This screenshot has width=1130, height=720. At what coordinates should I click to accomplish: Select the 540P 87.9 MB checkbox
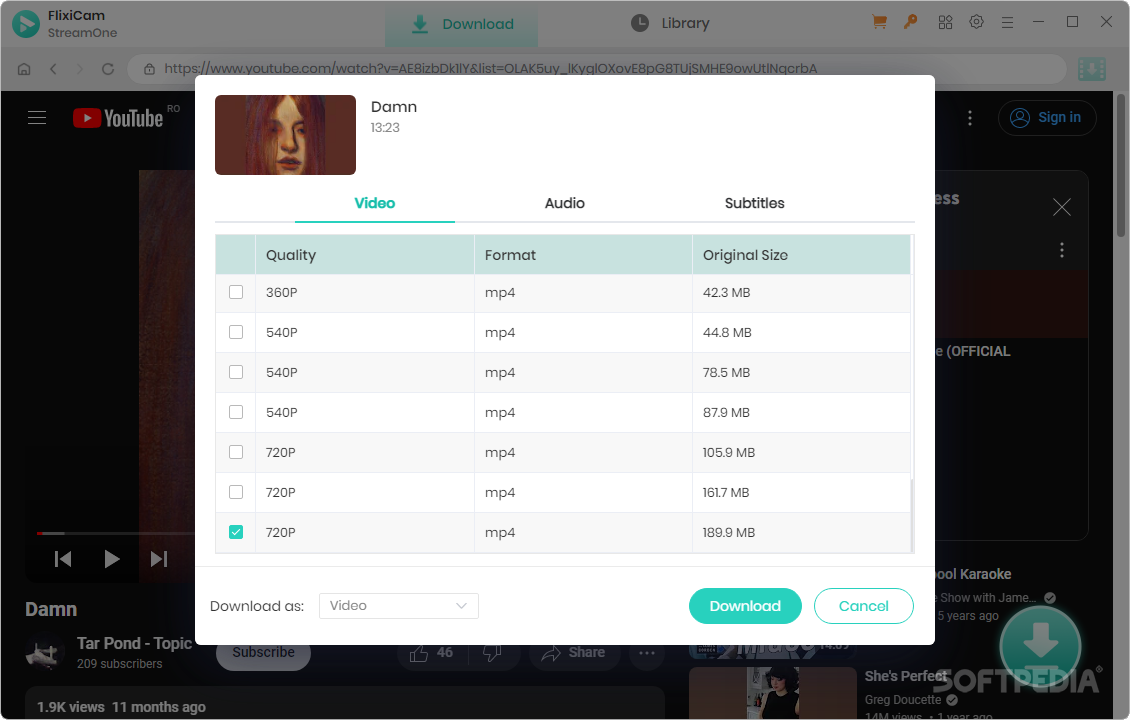[236, 412]
